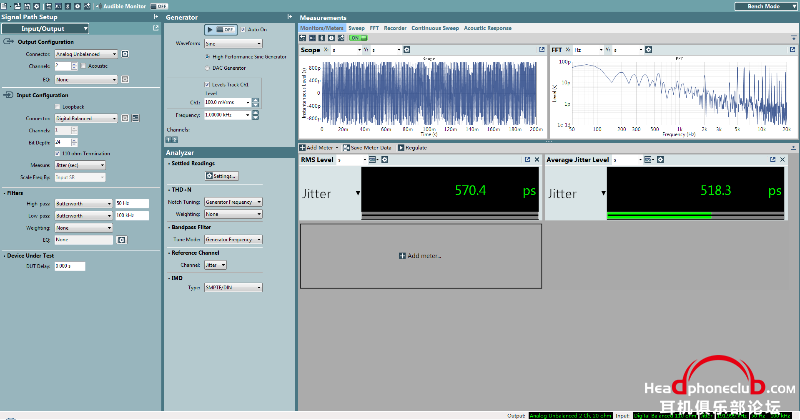
Task: Toggle the Audible Monitor switch
Action: coord(159,6)
